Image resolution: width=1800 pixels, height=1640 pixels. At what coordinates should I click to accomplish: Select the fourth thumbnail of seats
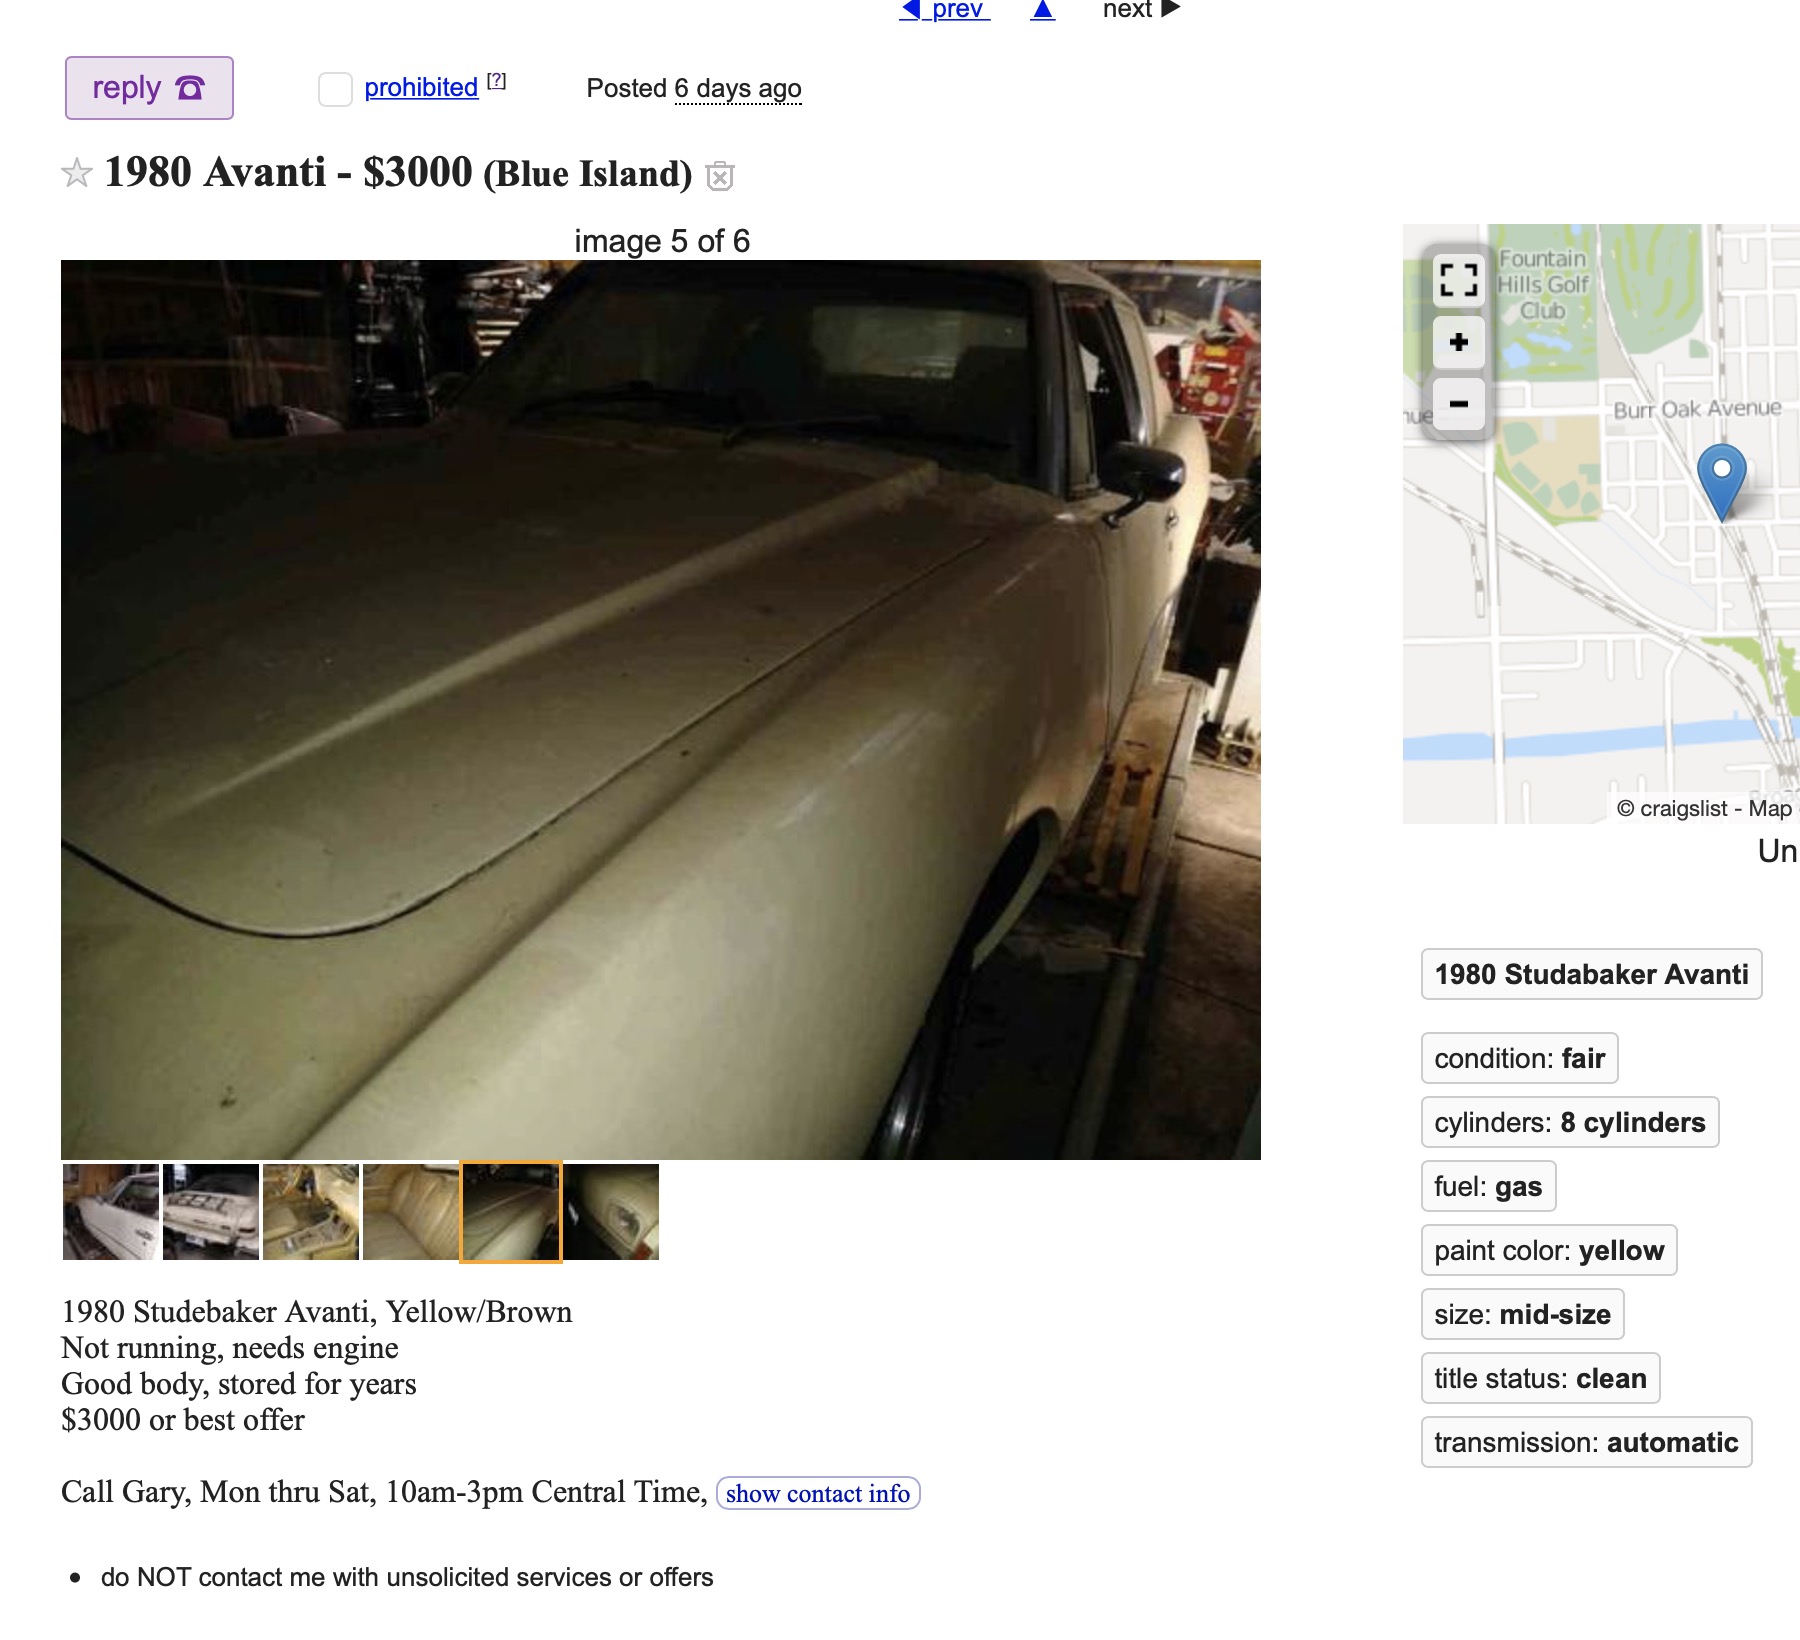[x=411, y=1212]
